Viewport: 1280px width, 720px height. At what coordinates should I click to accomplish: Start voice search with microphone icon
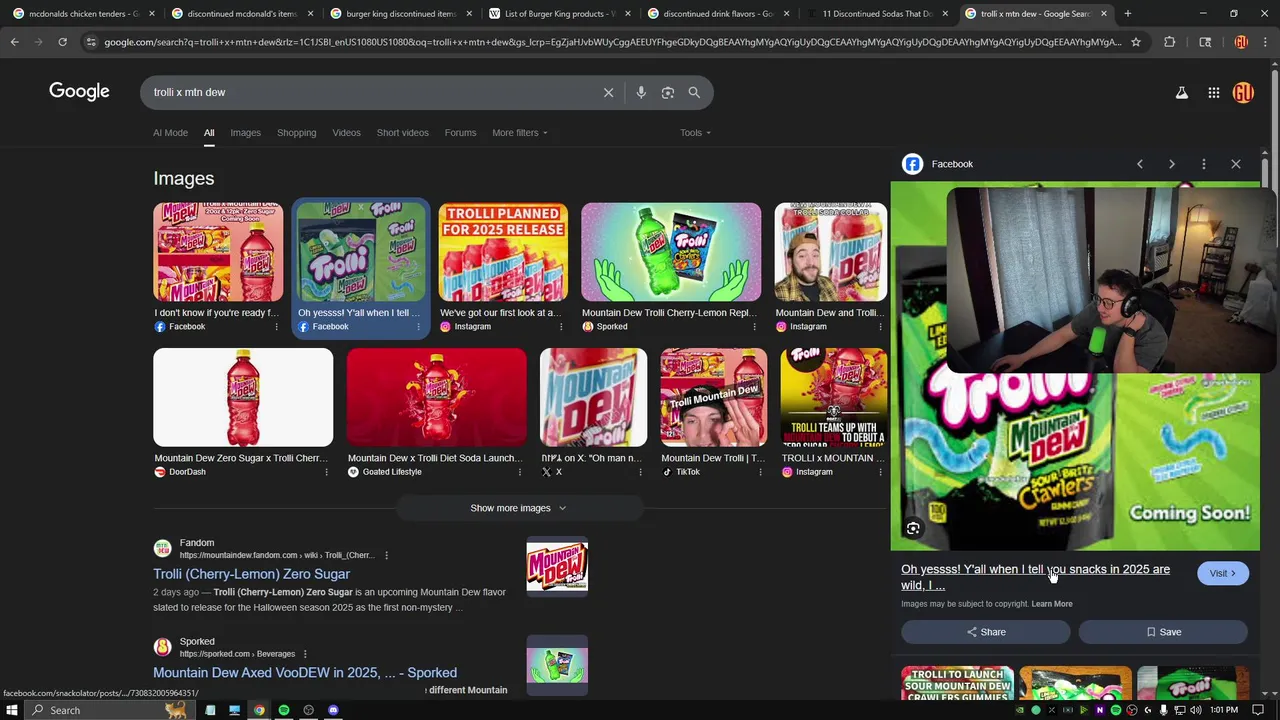[x=641, y=92]
